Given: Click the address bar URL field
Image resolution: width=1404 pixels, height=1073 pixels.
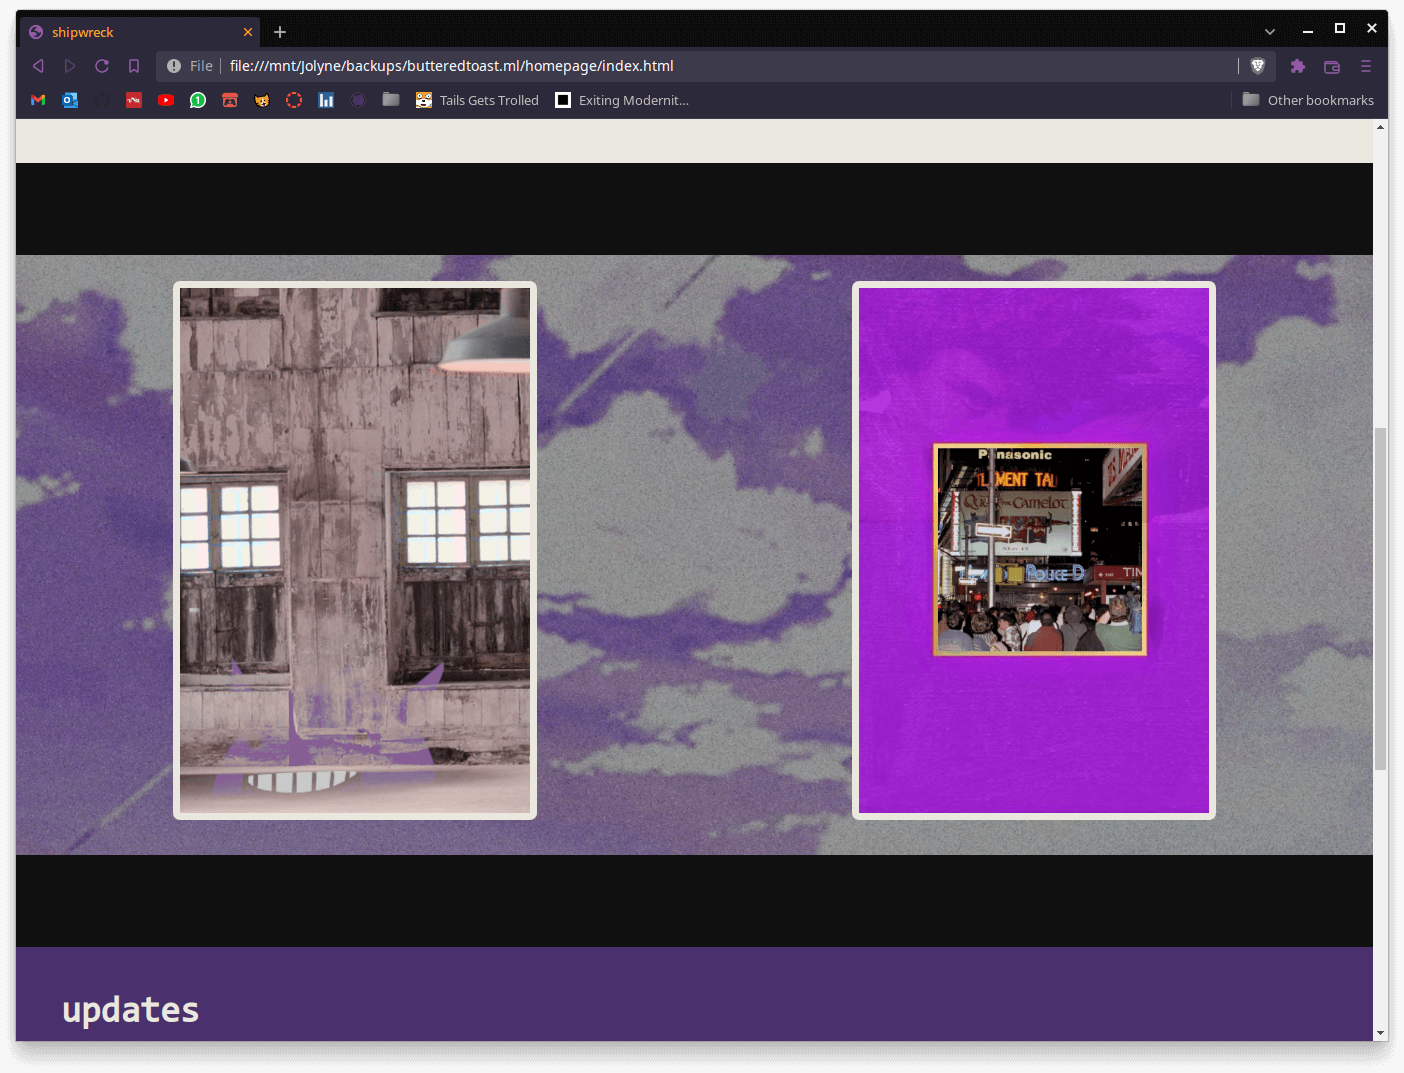Looking at the screenshot, I should tap(700, 66).
